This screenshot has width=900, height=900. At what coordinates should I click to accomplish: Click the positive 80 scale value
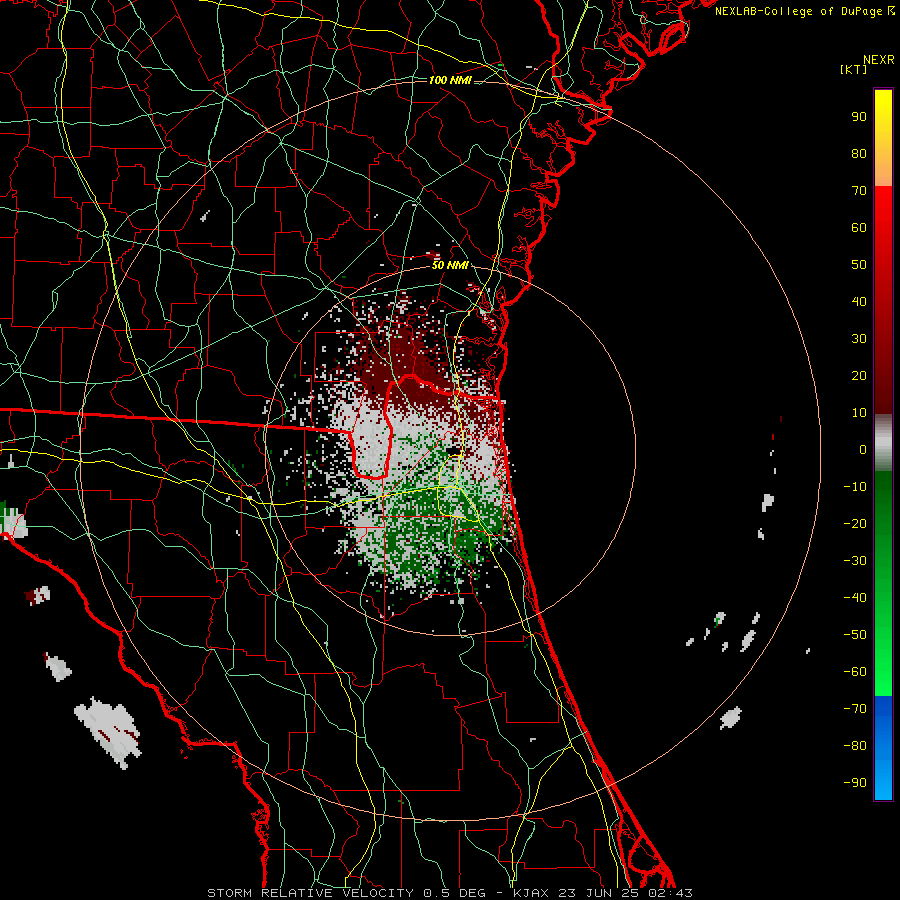click(x=859, y=154)
